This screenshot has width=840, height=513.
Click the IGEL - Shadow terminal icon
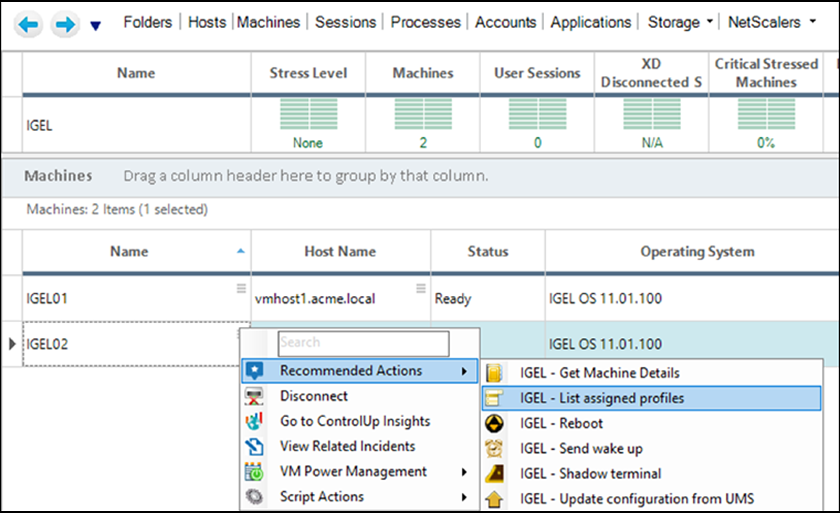point(494,473)
